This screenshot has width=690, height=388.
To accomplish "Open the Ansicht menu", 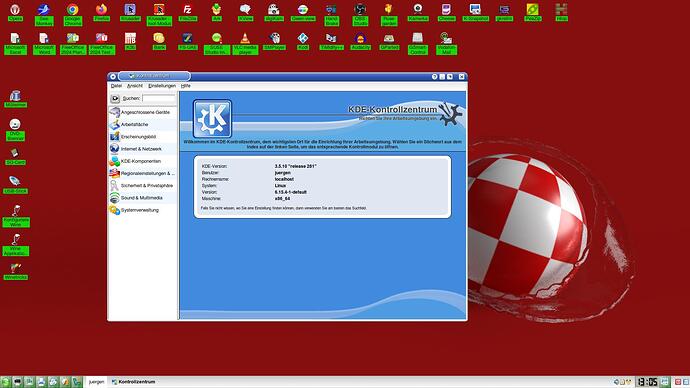I will (135, 86).
